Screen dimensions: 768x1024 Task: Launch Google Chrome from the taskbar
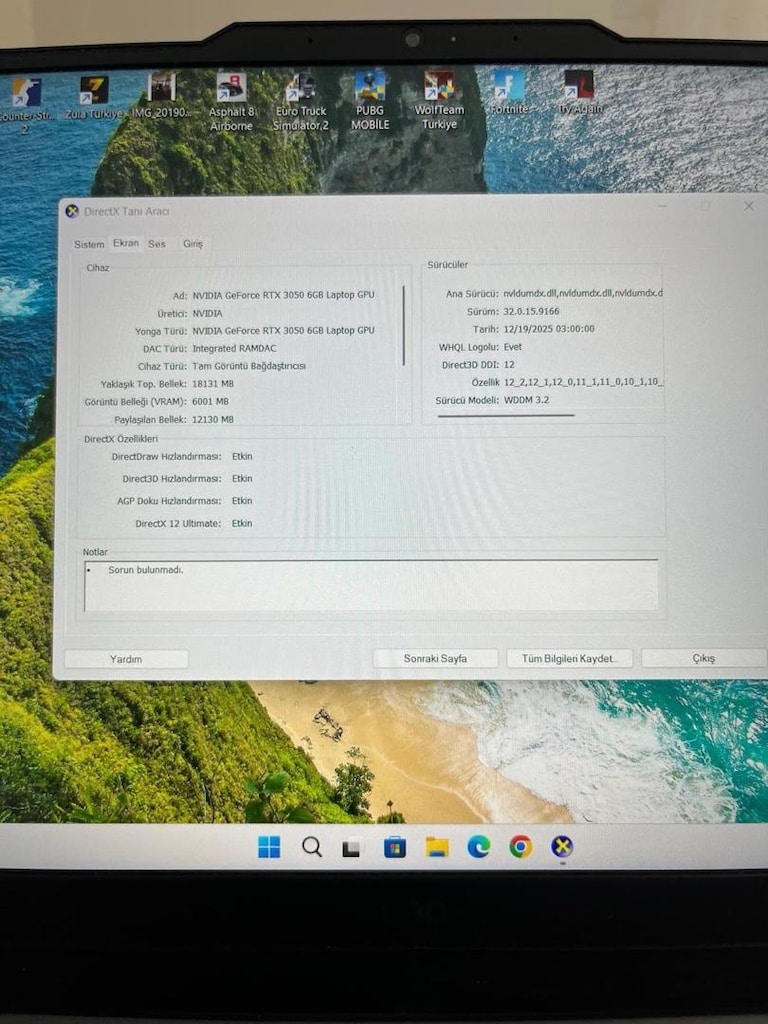(x=520, y=847)
